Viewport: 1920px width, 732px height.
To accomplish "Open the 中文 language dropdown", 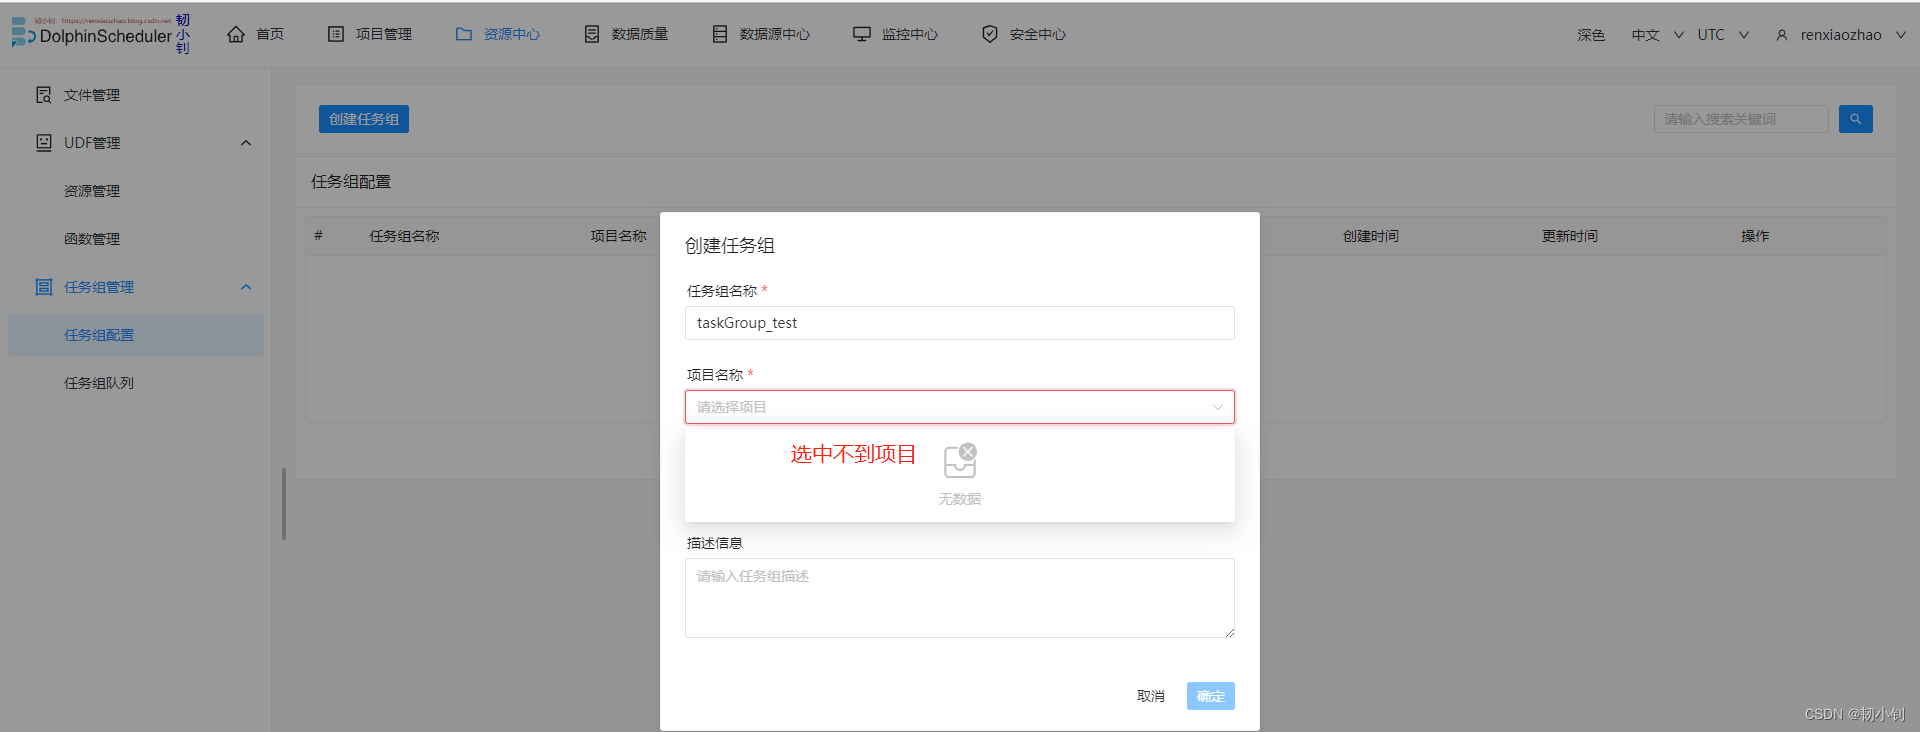I will (1657, 35).
